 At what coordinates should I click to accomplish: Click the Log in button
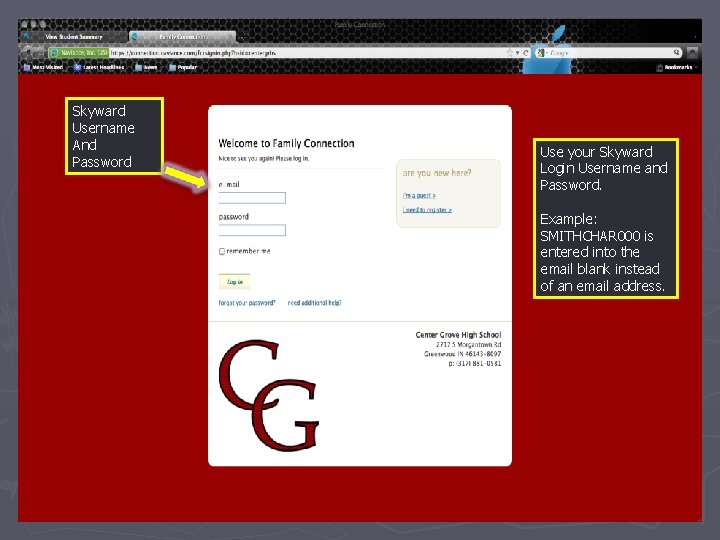pos(235,281)
